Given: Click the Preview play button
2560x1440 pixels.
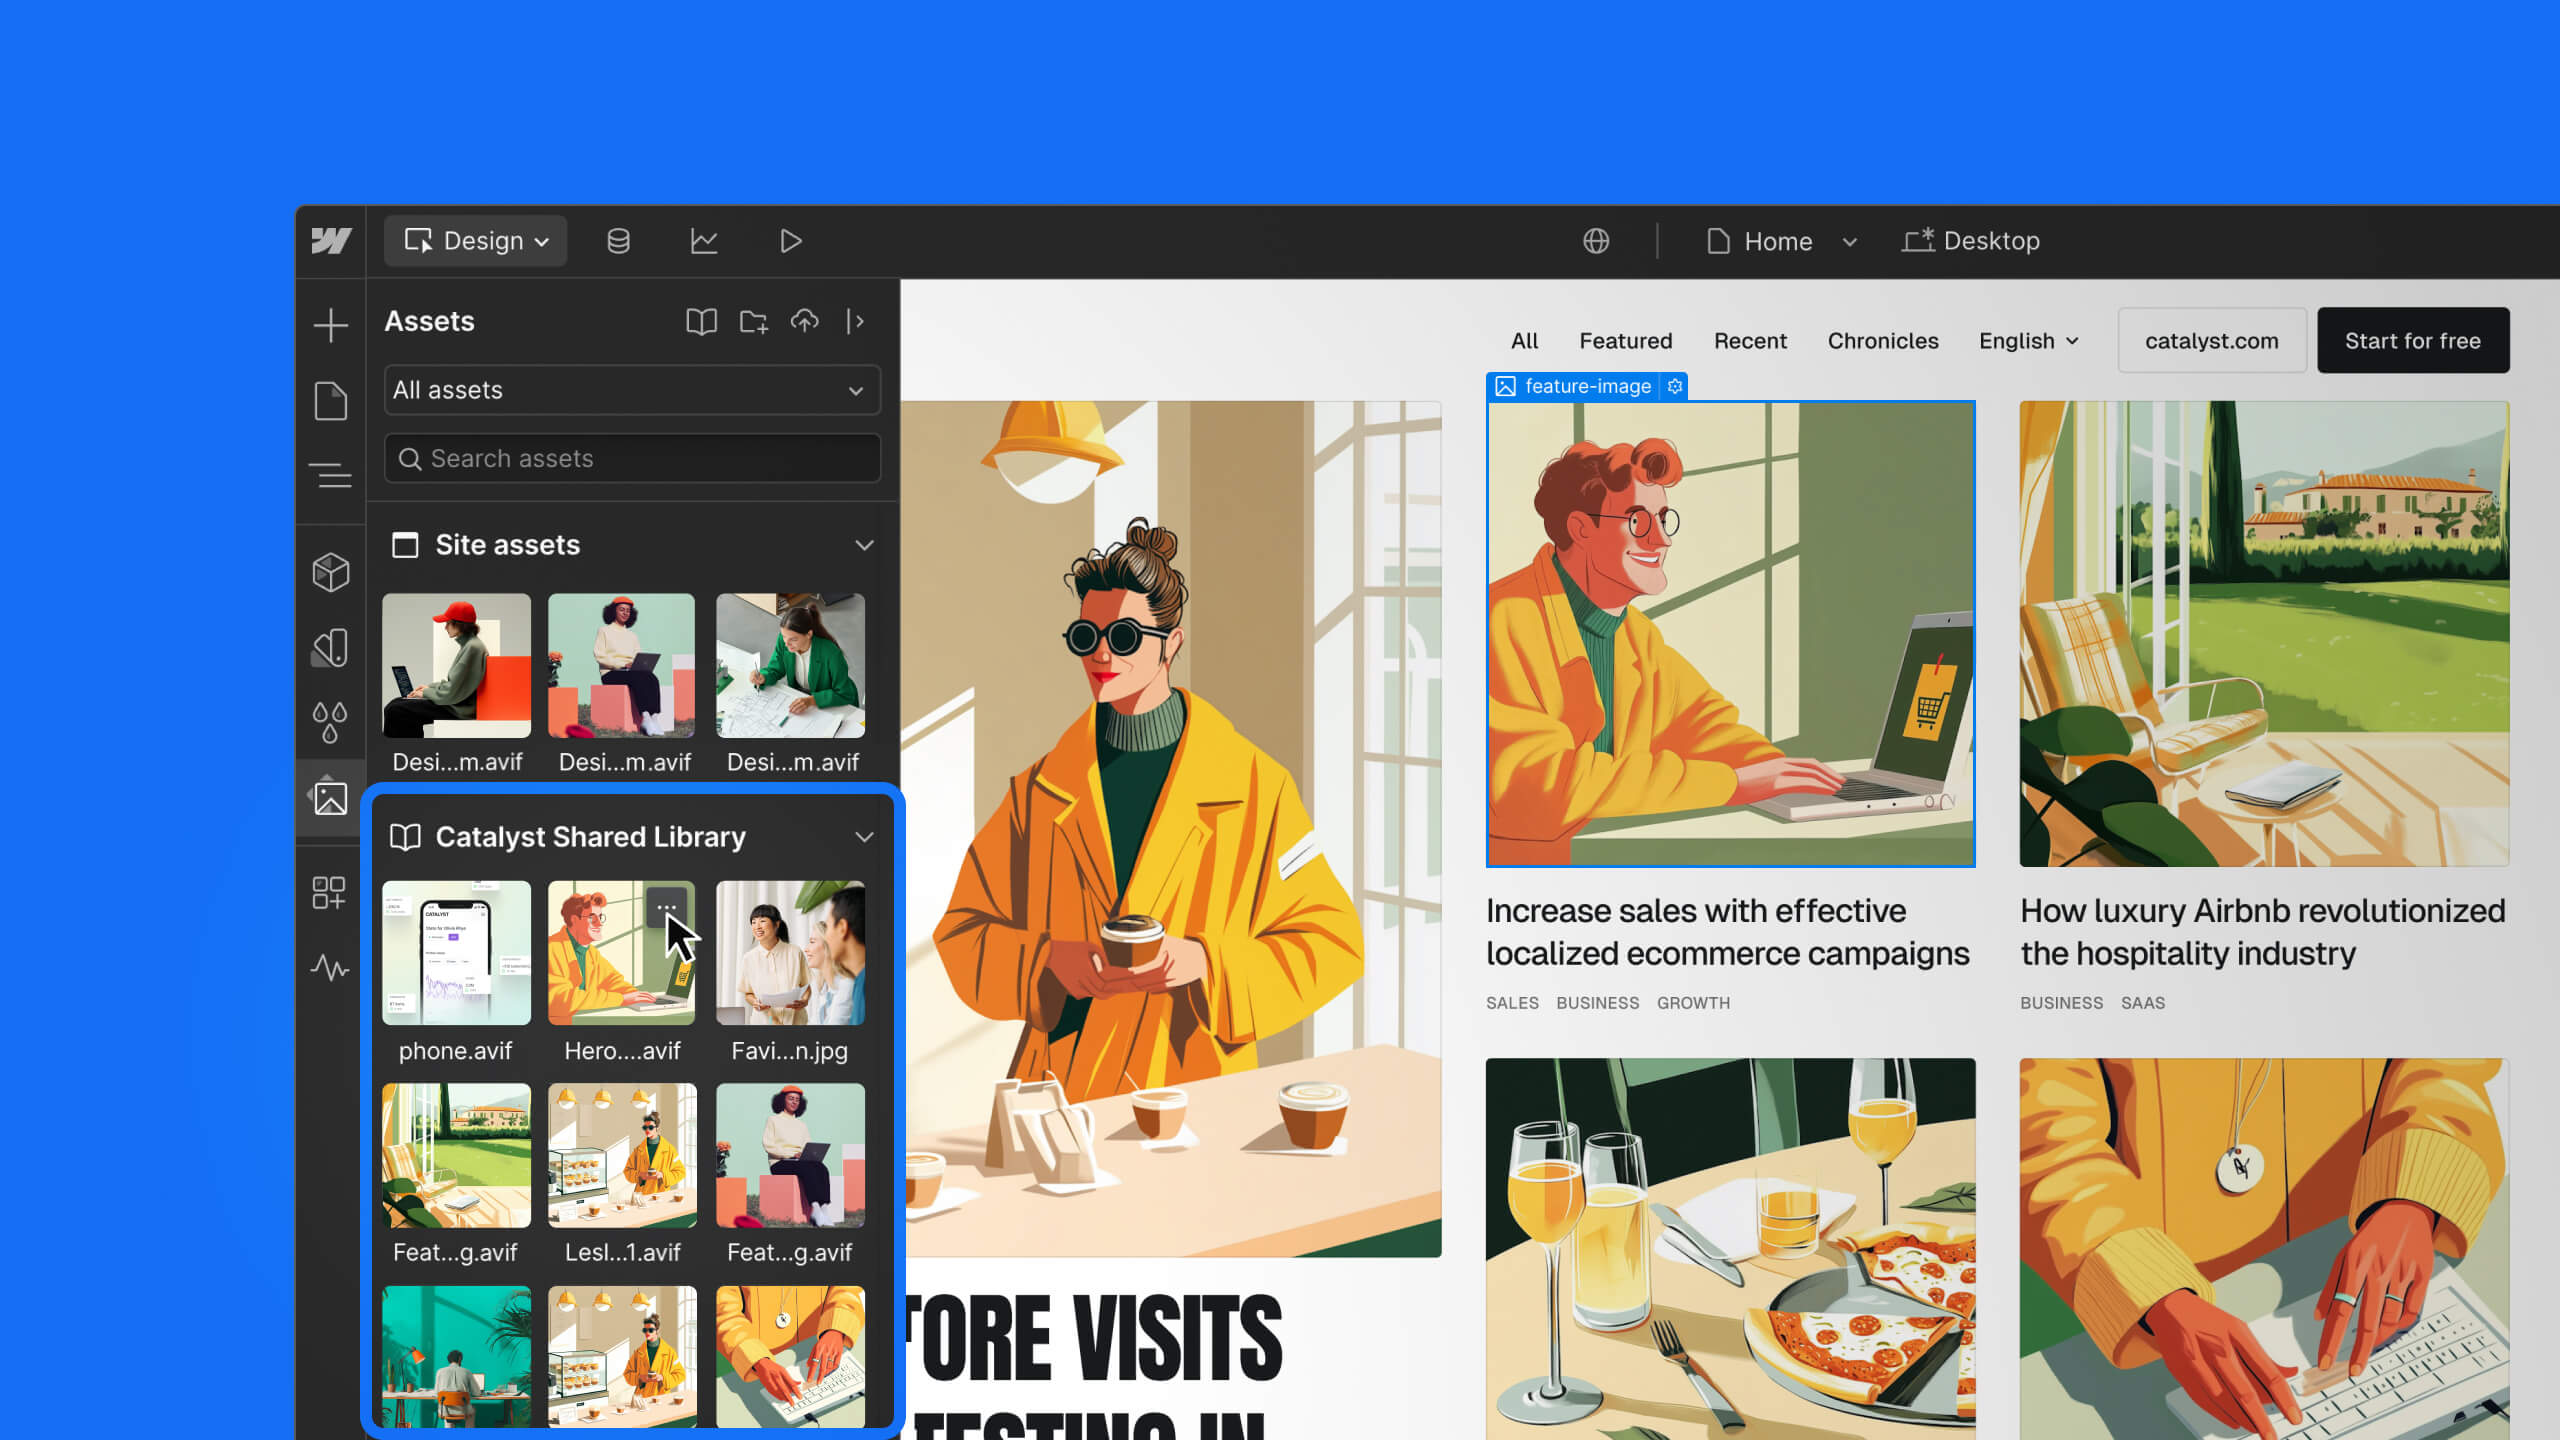Looking at the screenshot, I should click(790, 241).
